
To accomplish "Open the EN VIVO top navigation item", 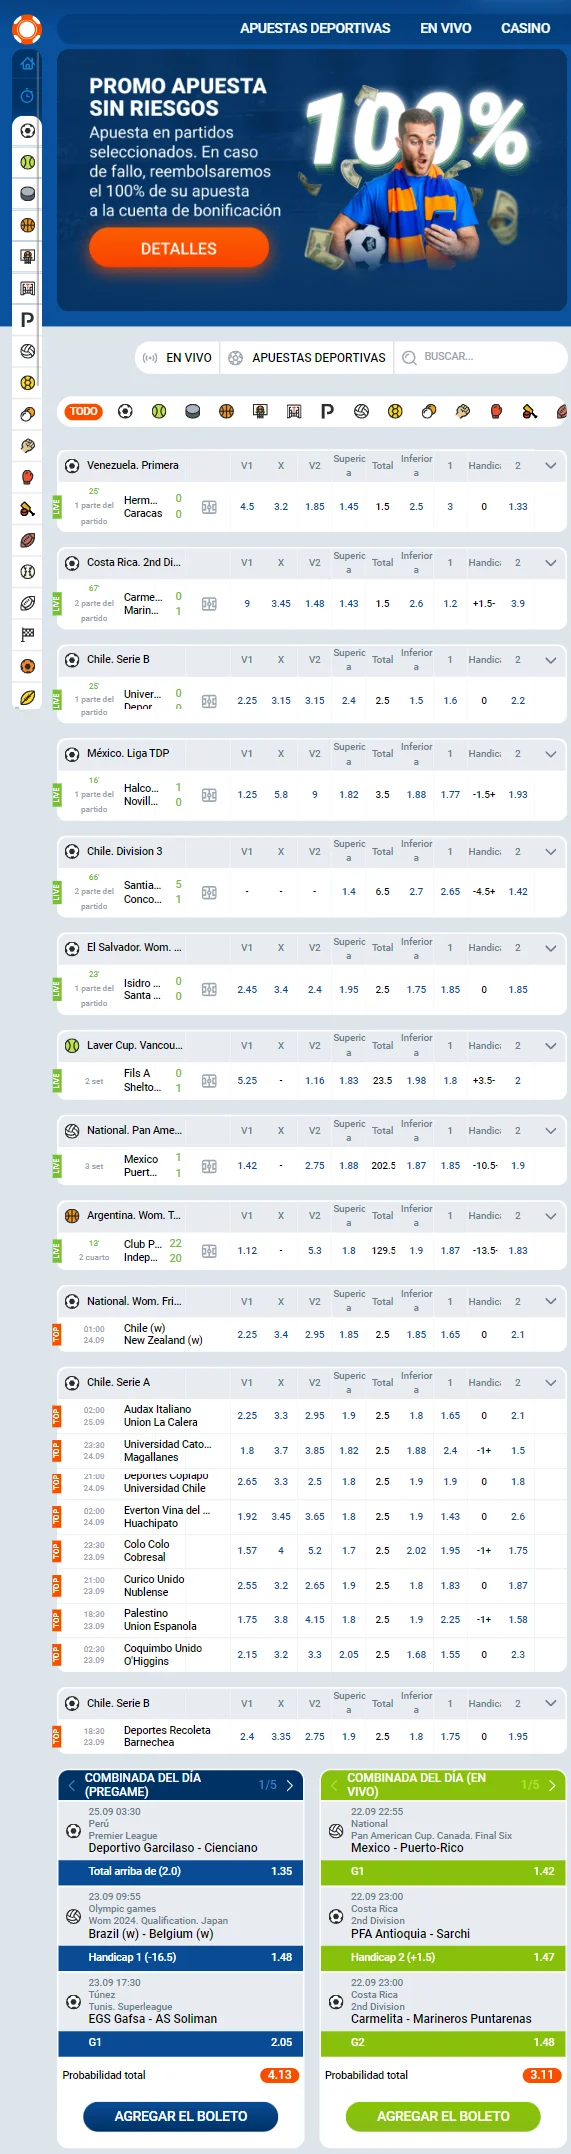I will click(446, 28).
